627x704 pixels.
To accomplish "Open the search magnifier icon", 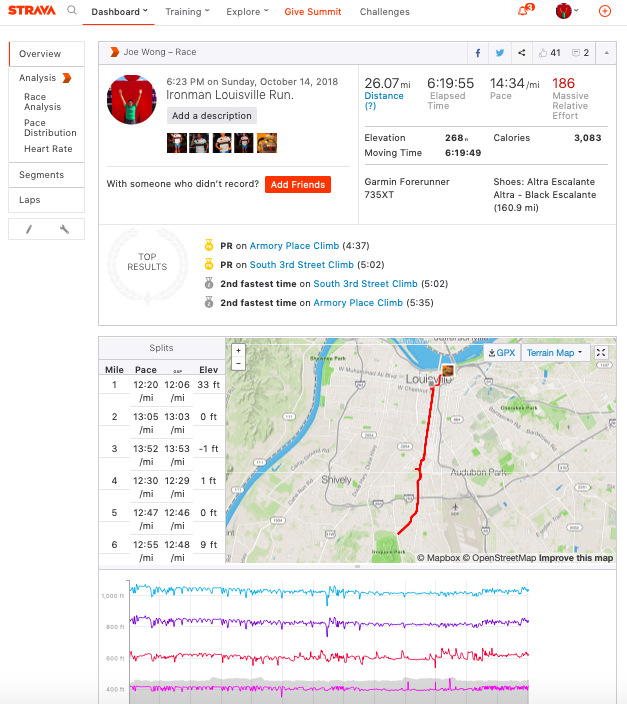I will coord(72,11).
